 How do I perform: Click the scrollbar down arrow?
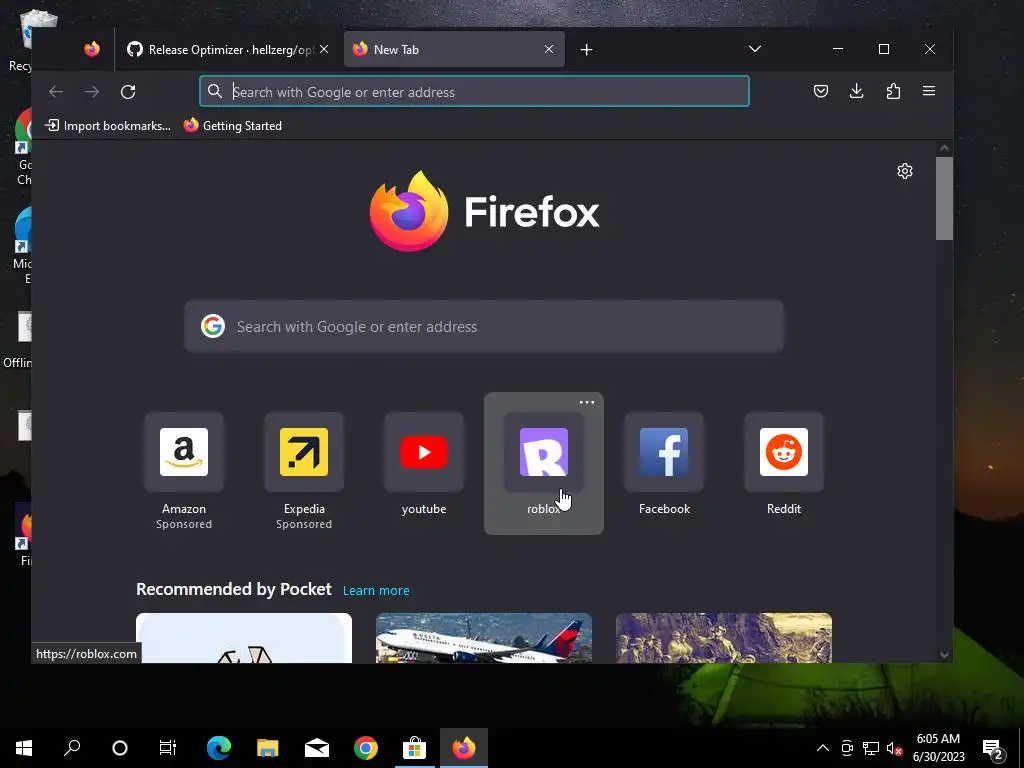[944, 654]
